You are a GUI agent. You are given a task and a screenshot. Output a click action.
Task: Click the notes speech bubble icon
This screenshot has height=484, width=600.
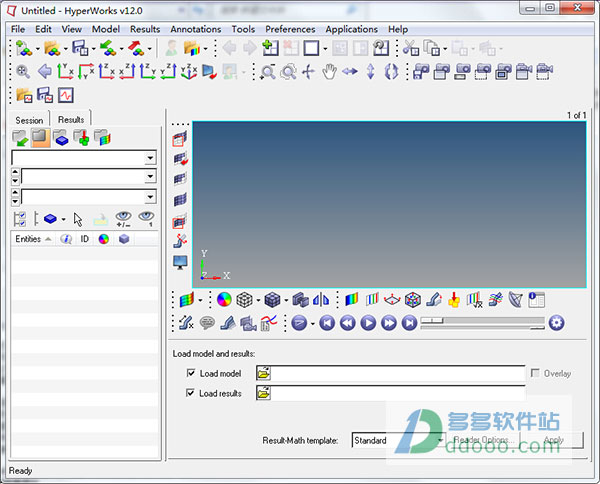[x=207, y=323]
